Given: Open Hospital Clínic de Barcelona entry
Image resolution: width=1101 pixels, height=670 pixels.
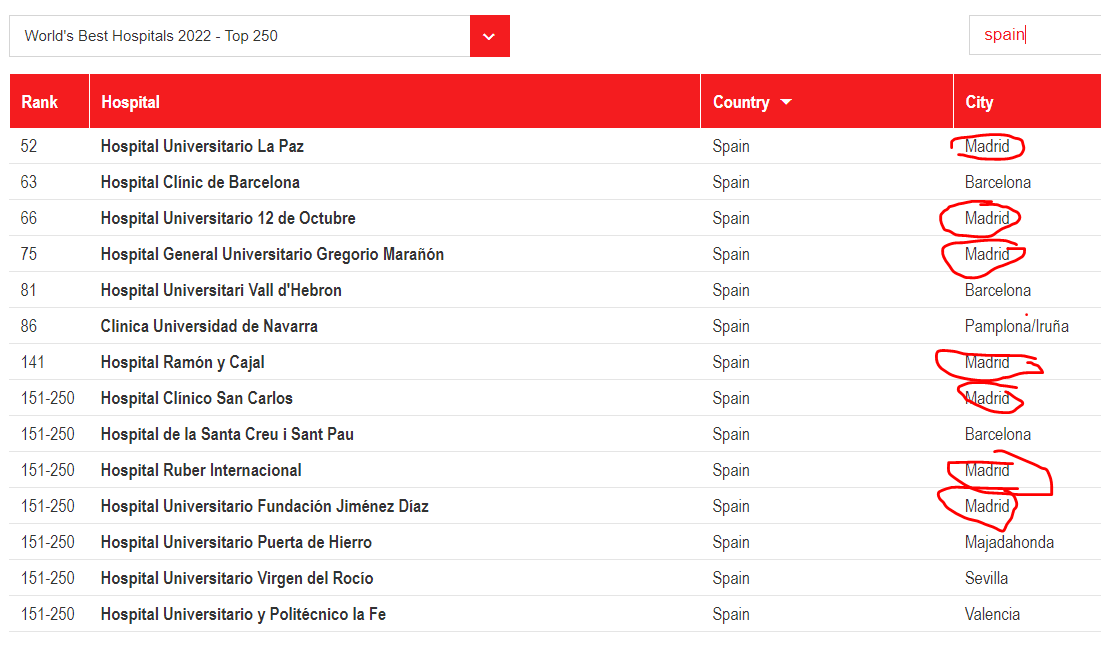Looking at the screenshot, I should (200, 182).
